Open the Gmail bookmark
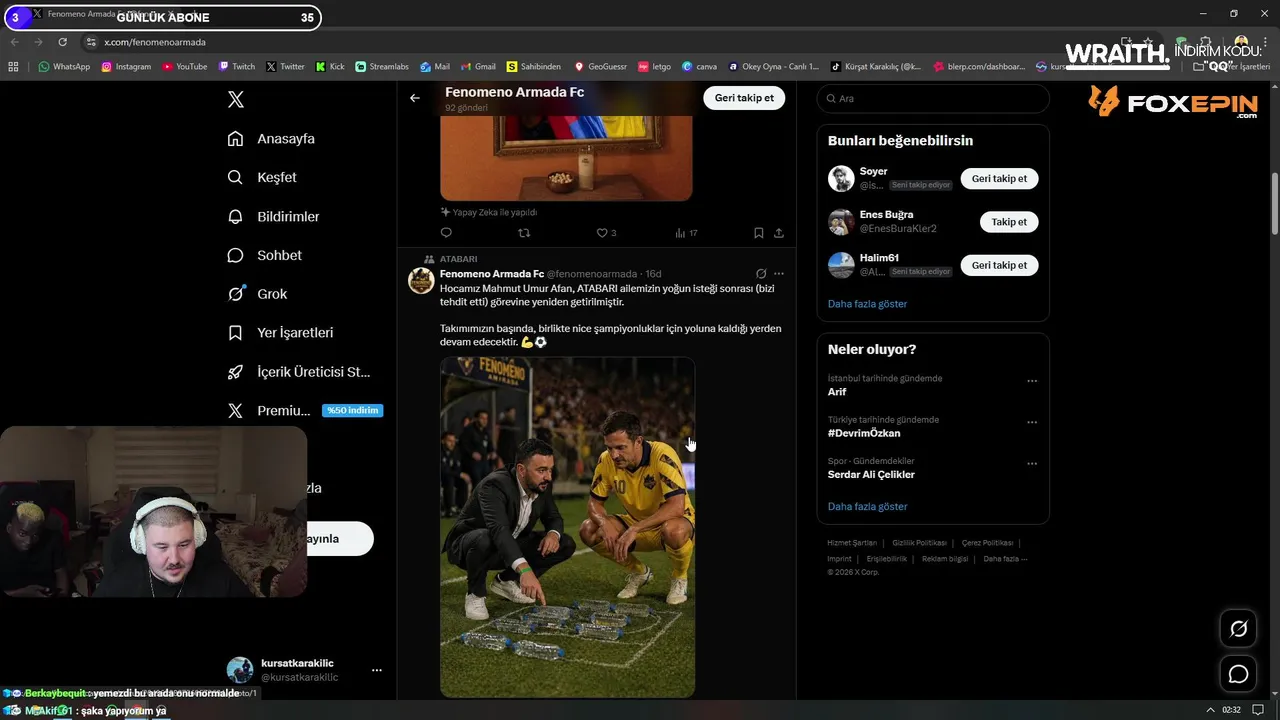This screenshot has height=720, width=1280. (x=477, y=67)
